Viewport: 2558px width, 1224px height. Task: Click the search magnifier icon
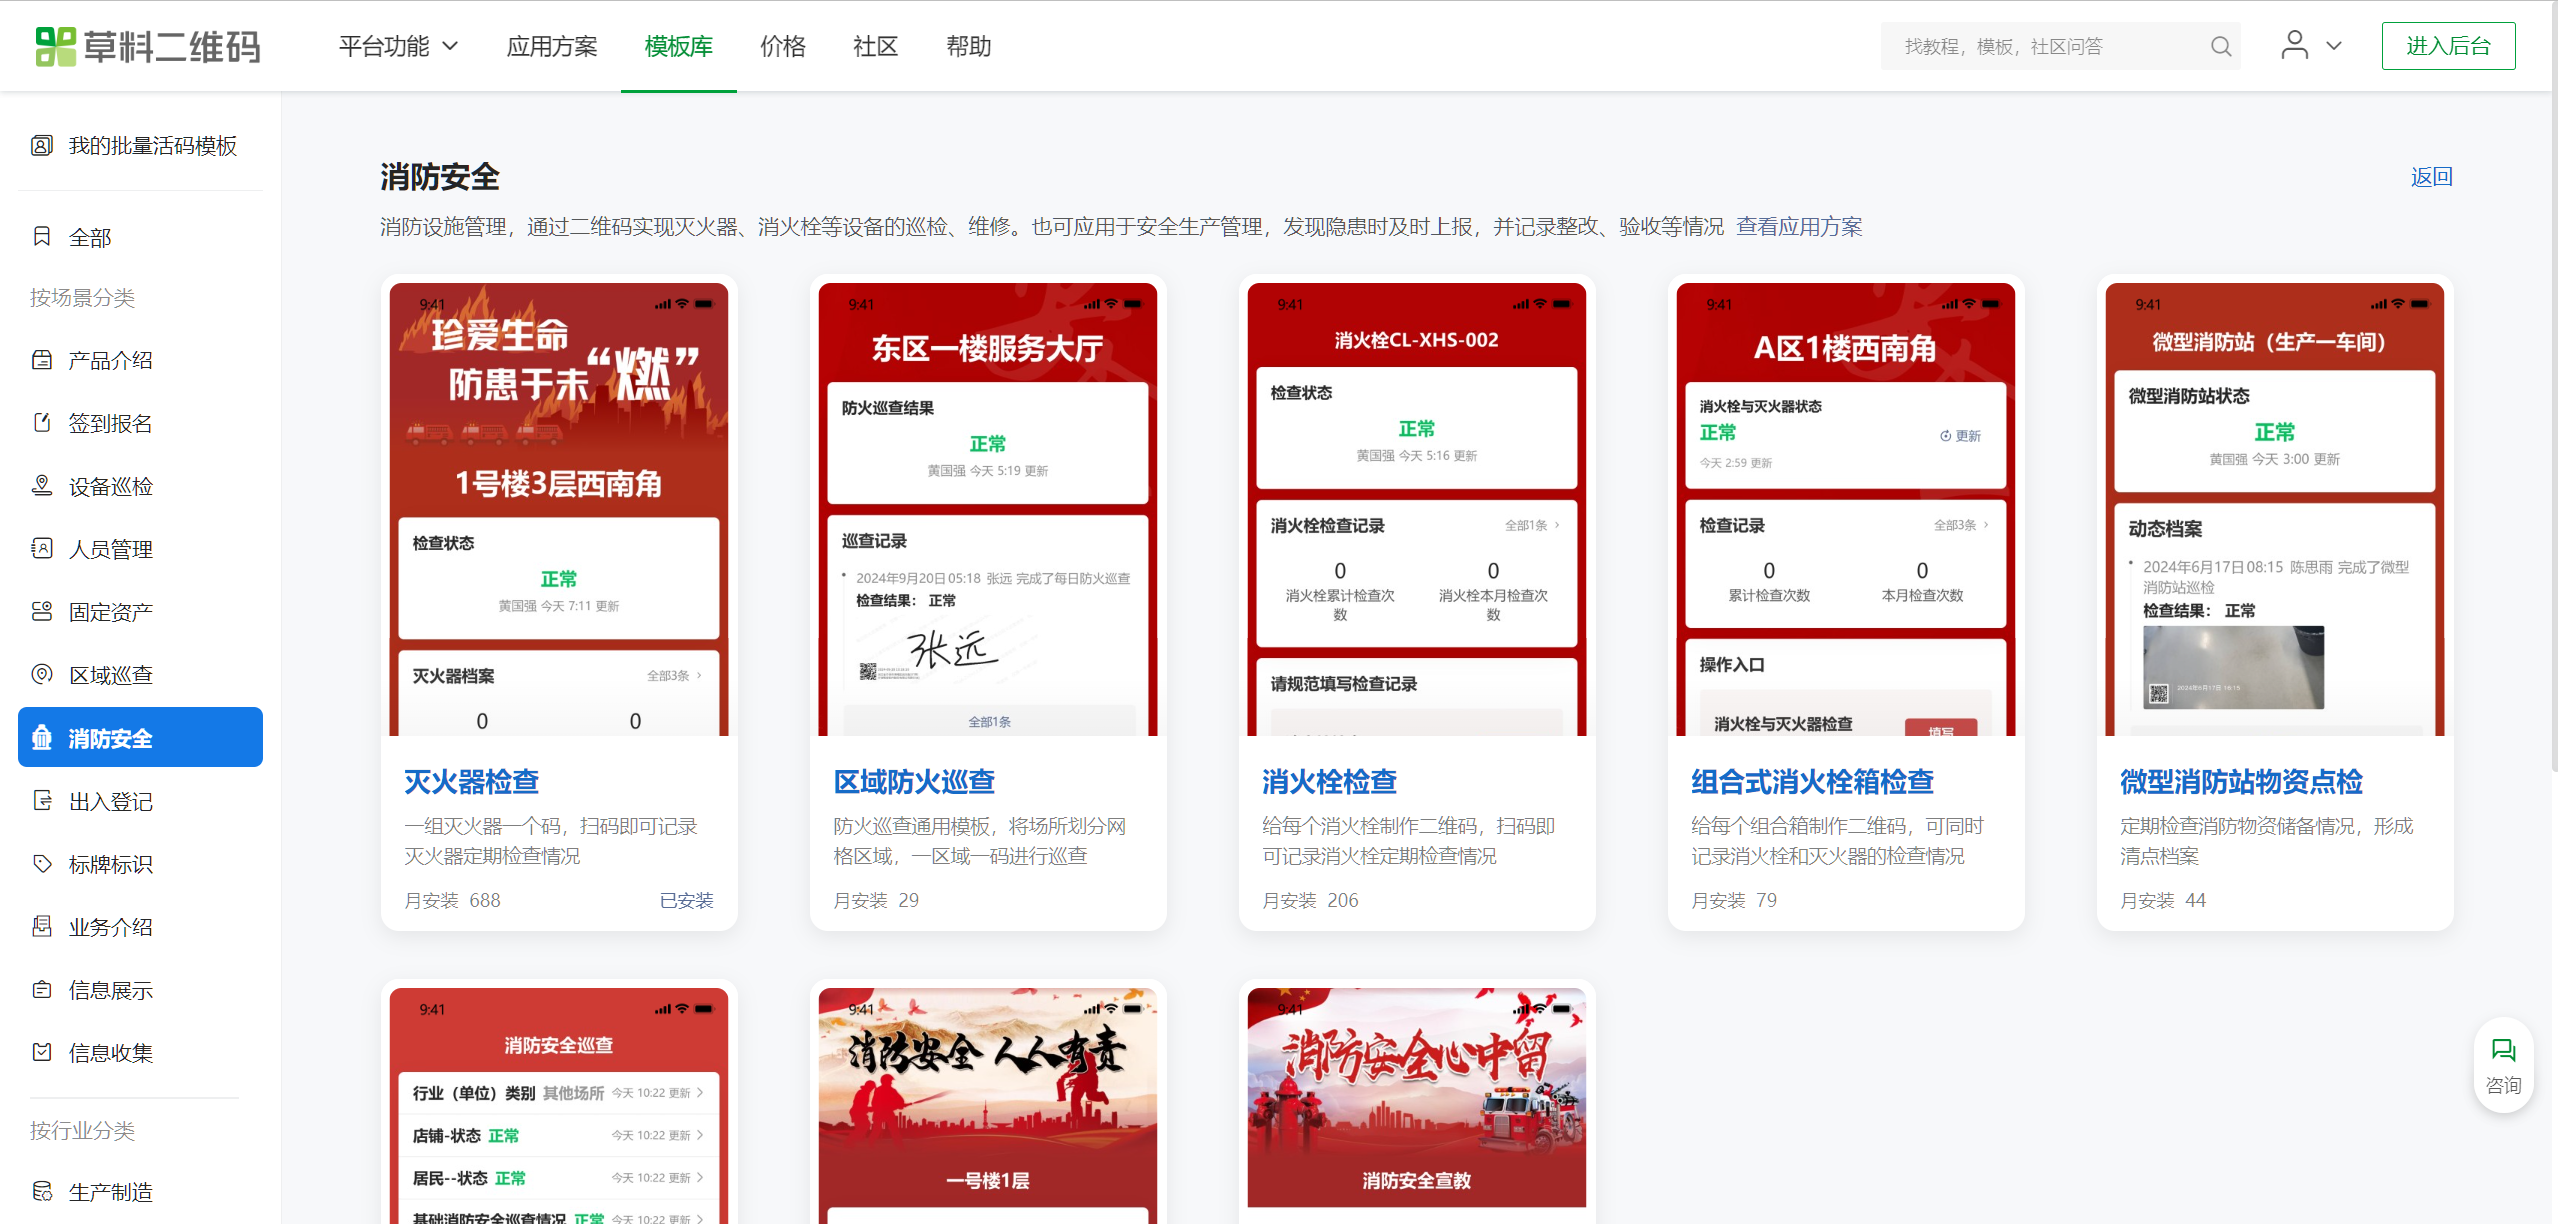(2220, 46)
